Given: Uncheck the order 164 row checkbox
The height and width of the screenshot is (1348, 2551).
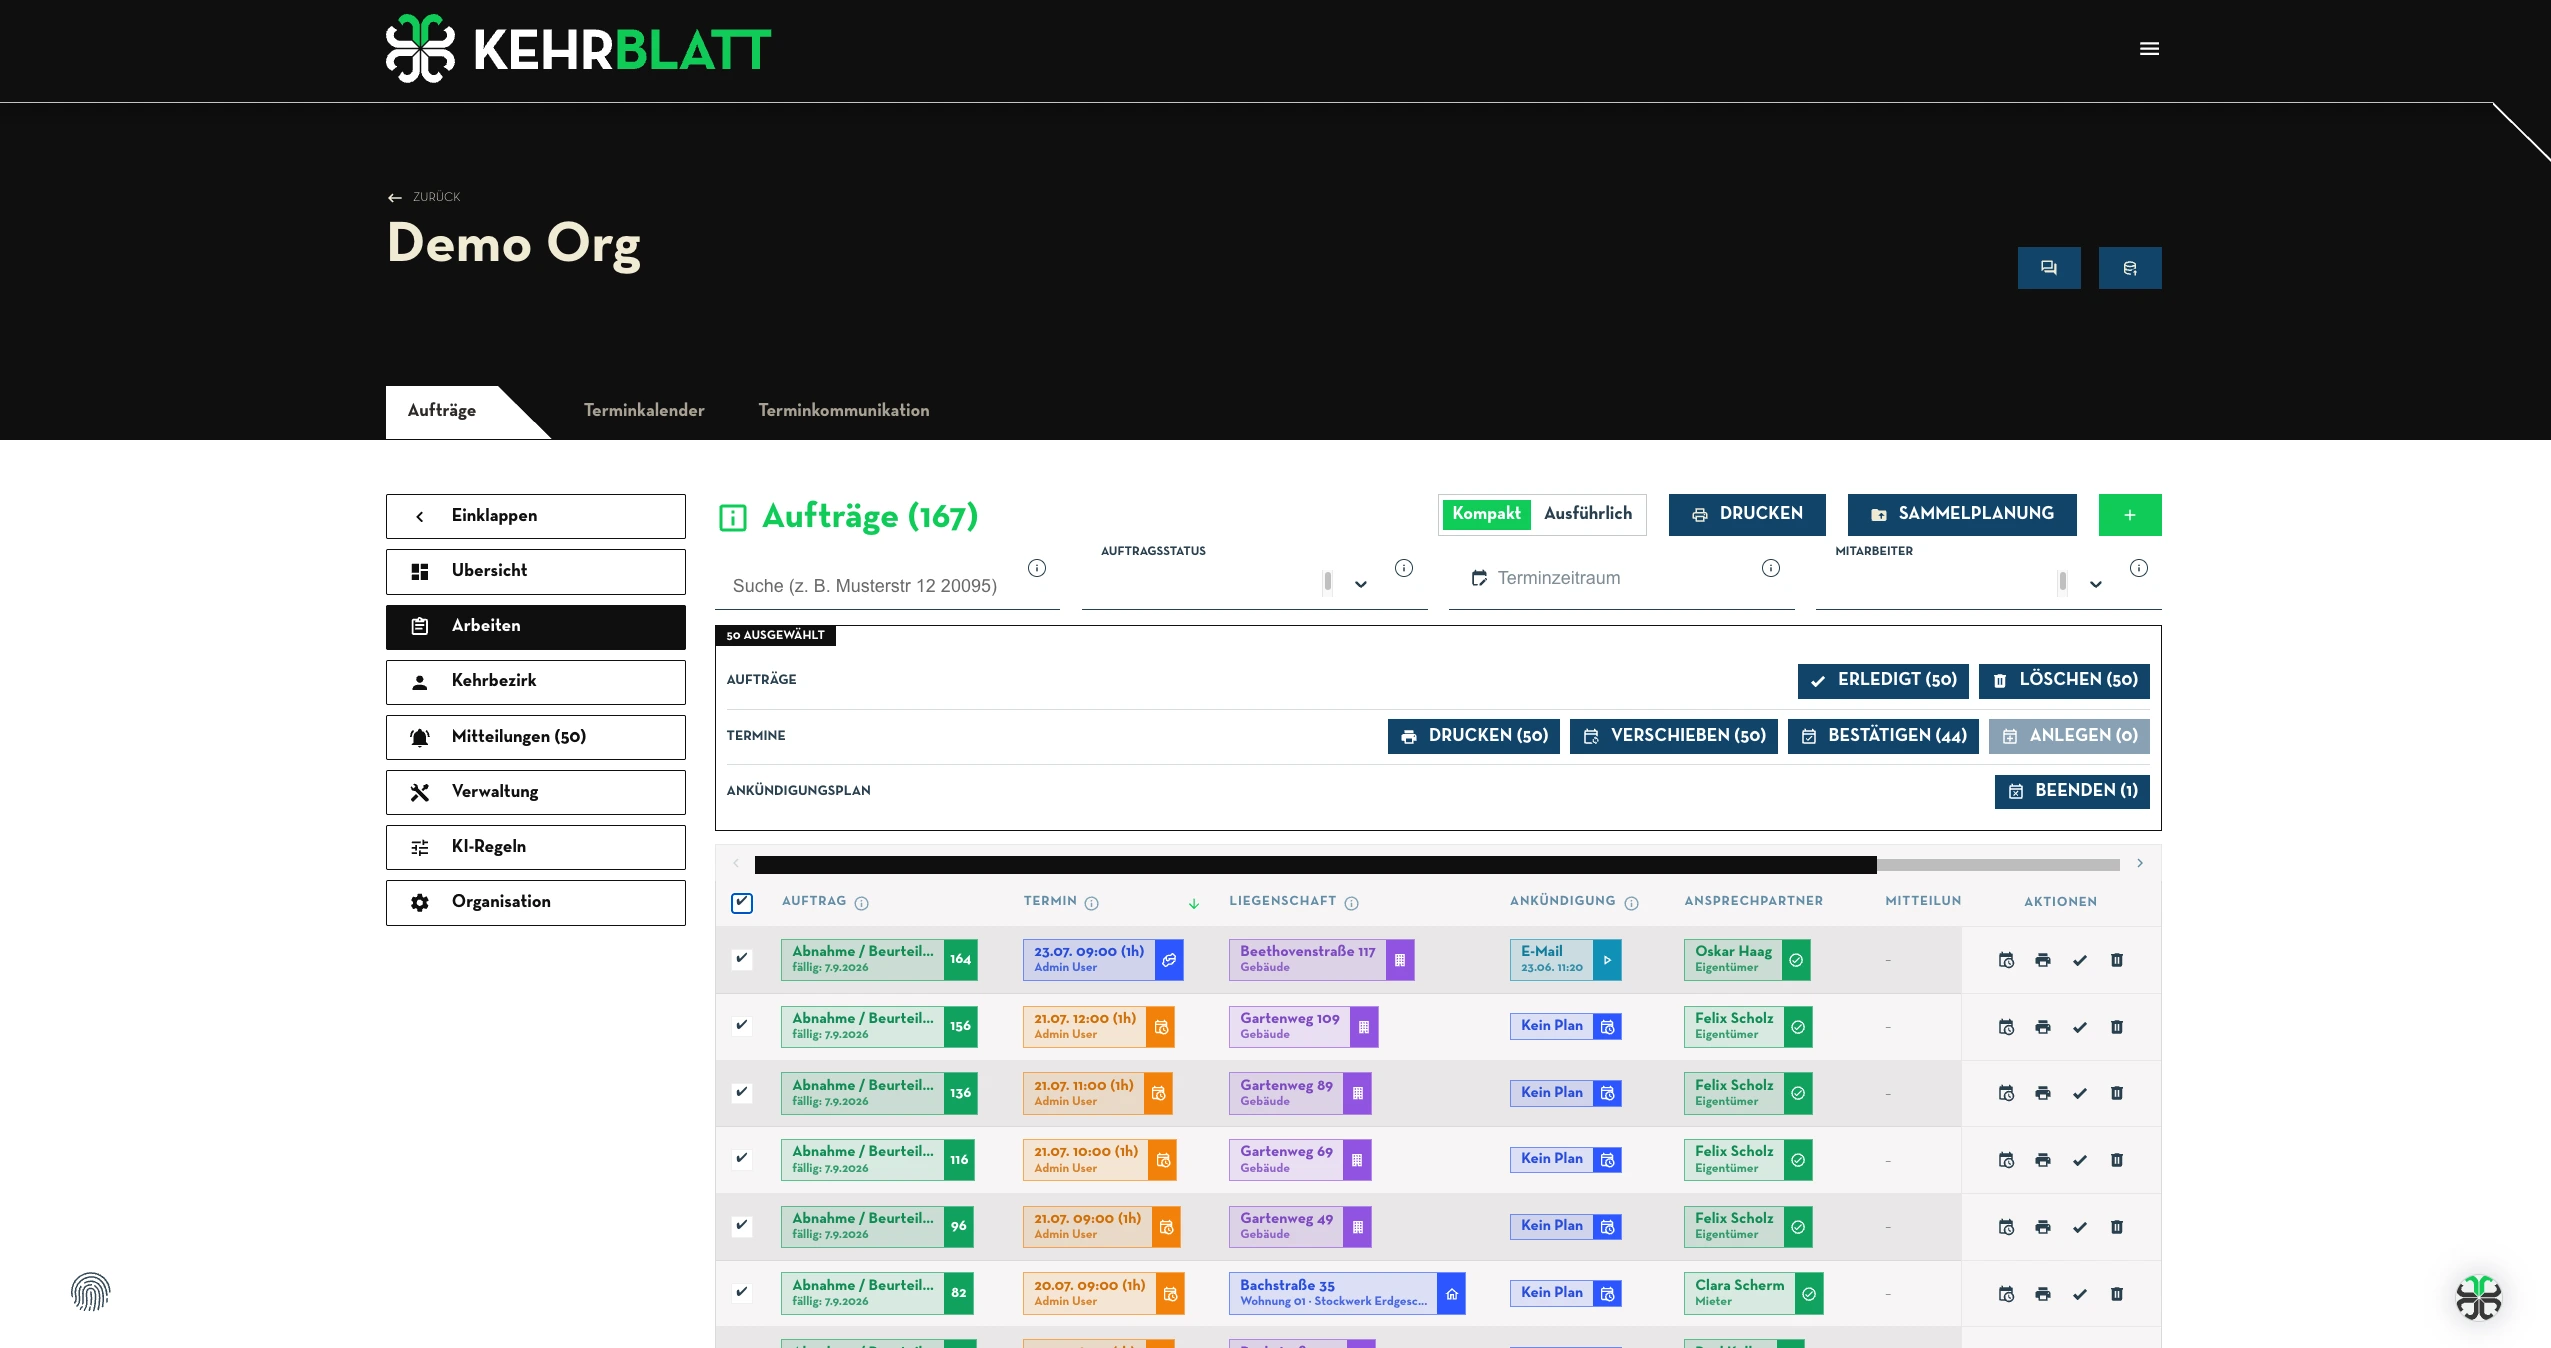Looking at the screenshot, I should [742, 958].
